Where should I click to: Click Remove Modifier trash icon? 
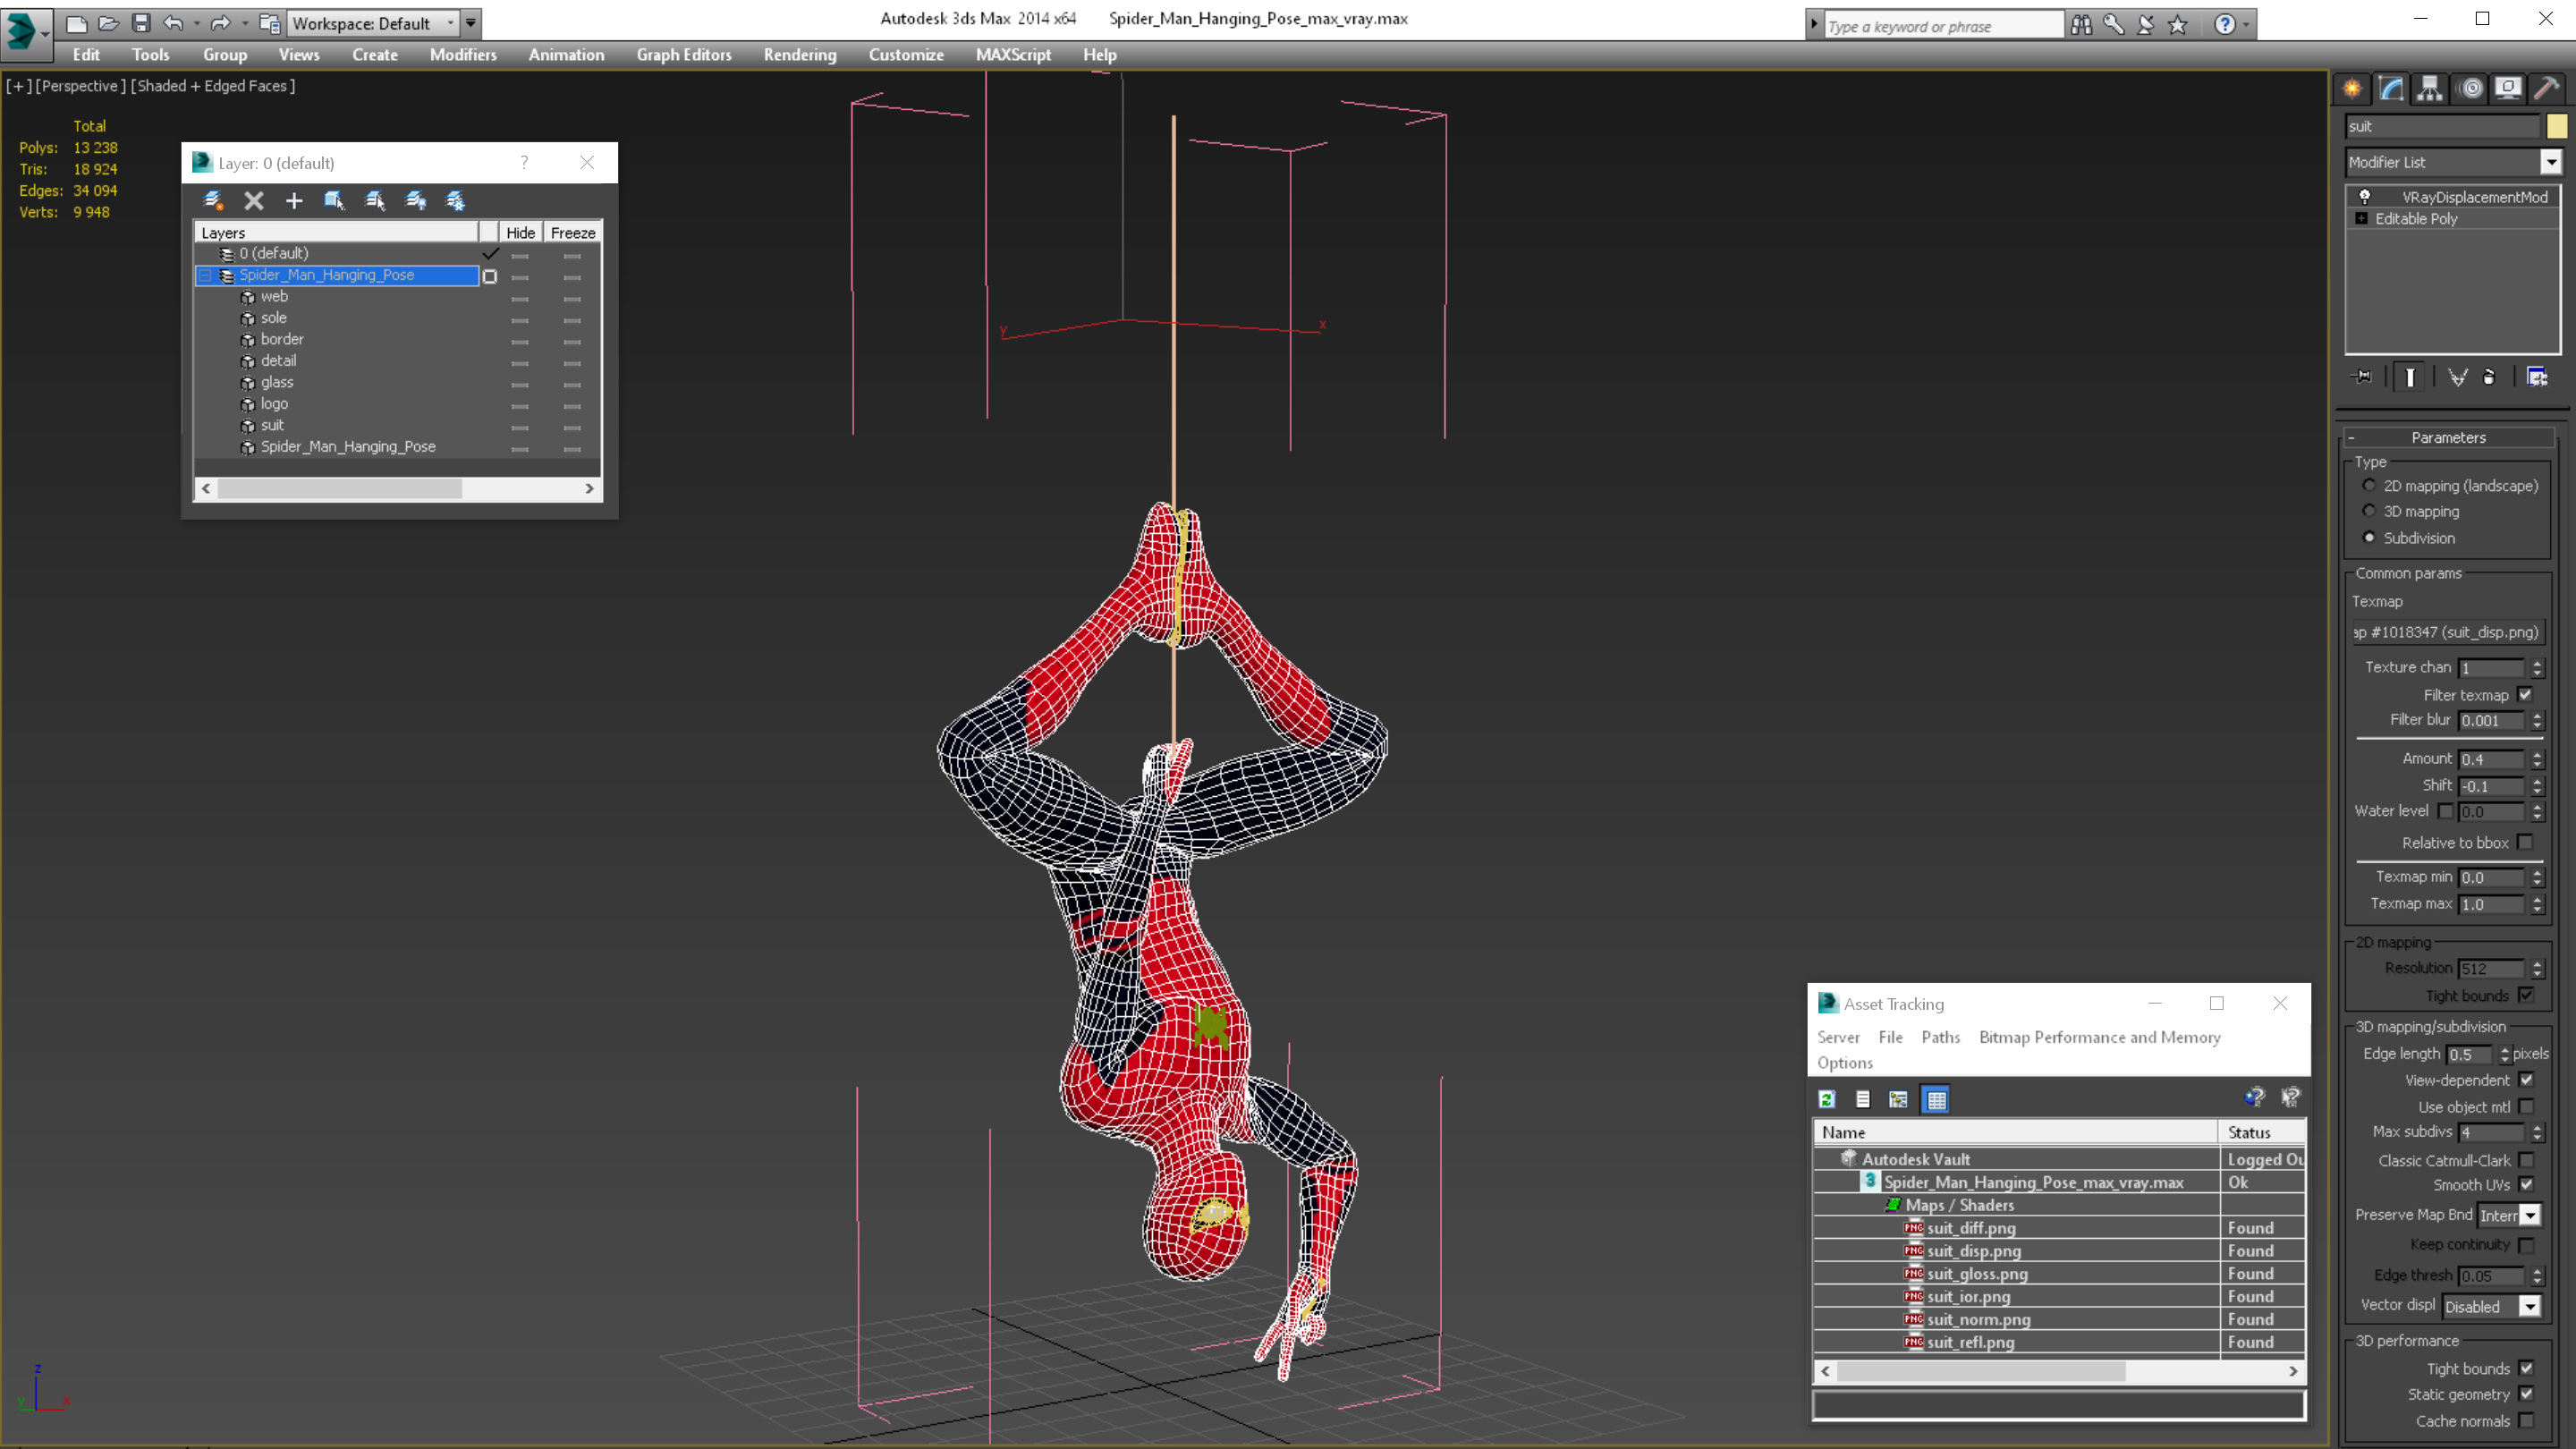(2489, 377)
